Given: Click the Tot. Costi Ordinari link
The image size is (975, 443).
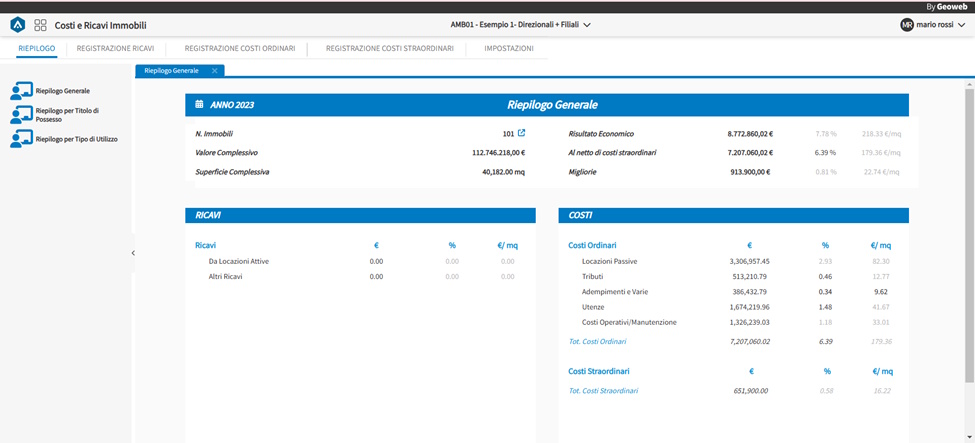Looking at the screenshot, I should (600, 341).
